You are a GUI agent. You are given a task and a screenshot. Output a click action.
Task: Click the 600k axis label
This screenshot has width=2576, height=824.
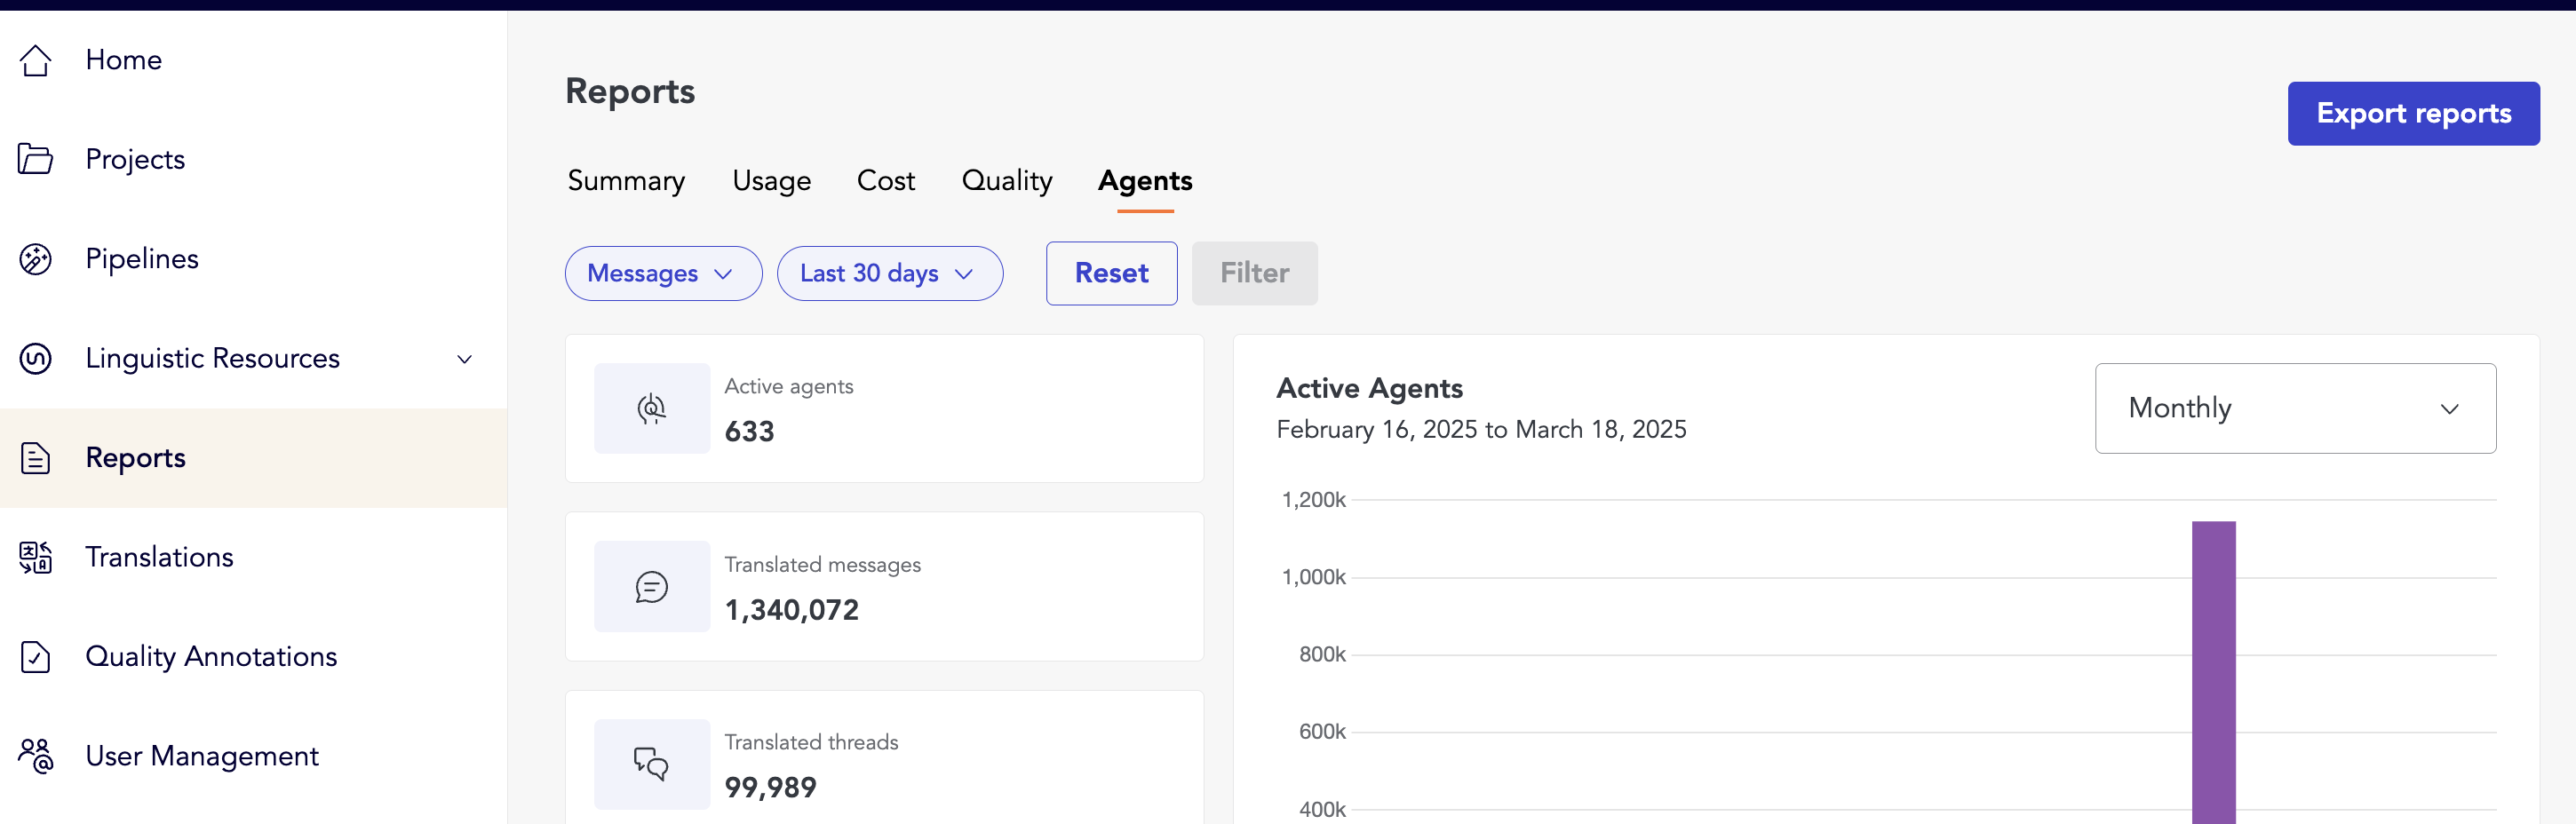(1322, 732)
